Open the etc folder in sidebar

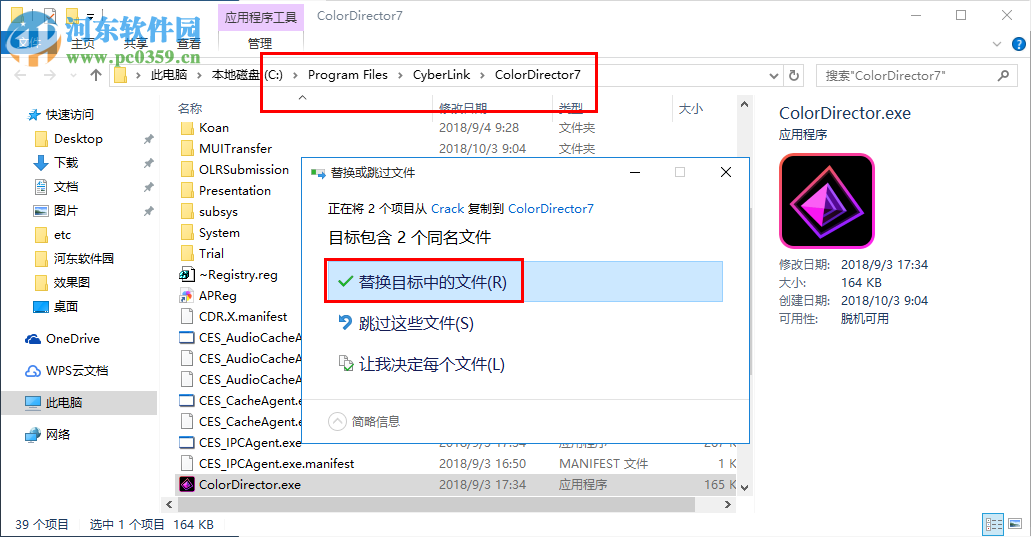62,235
